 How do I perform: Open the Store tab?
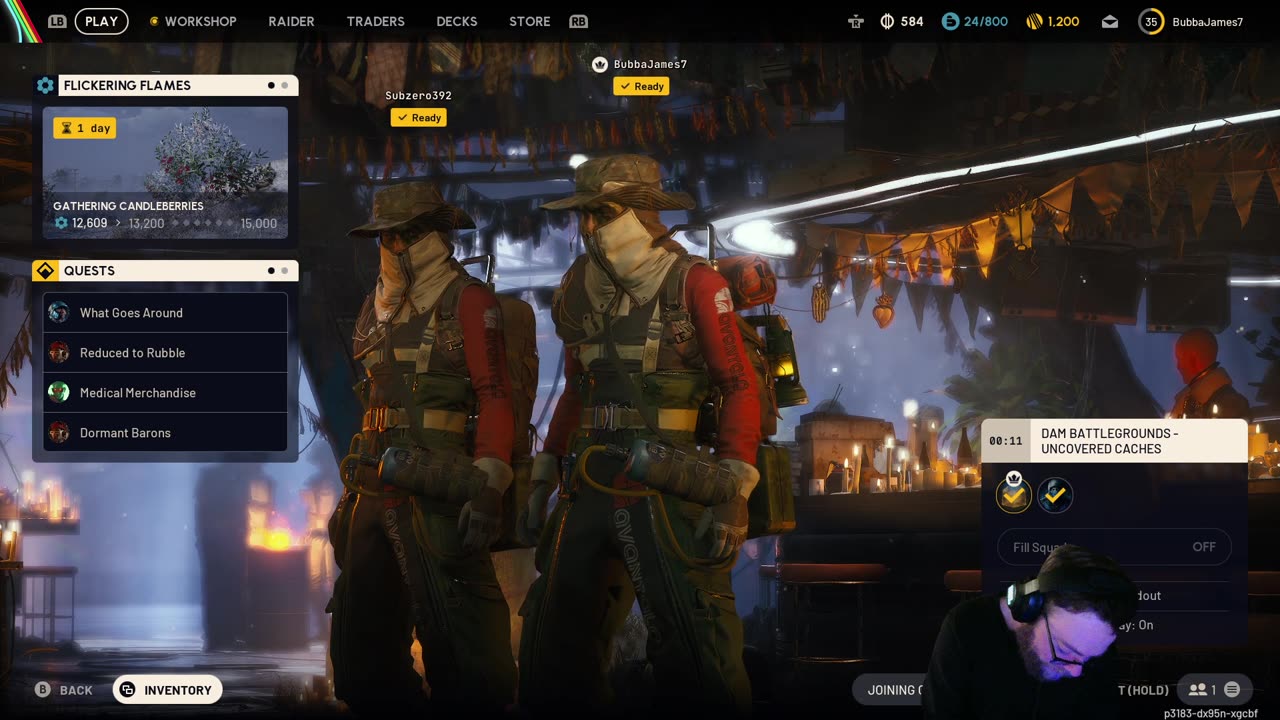click(530, 21)
